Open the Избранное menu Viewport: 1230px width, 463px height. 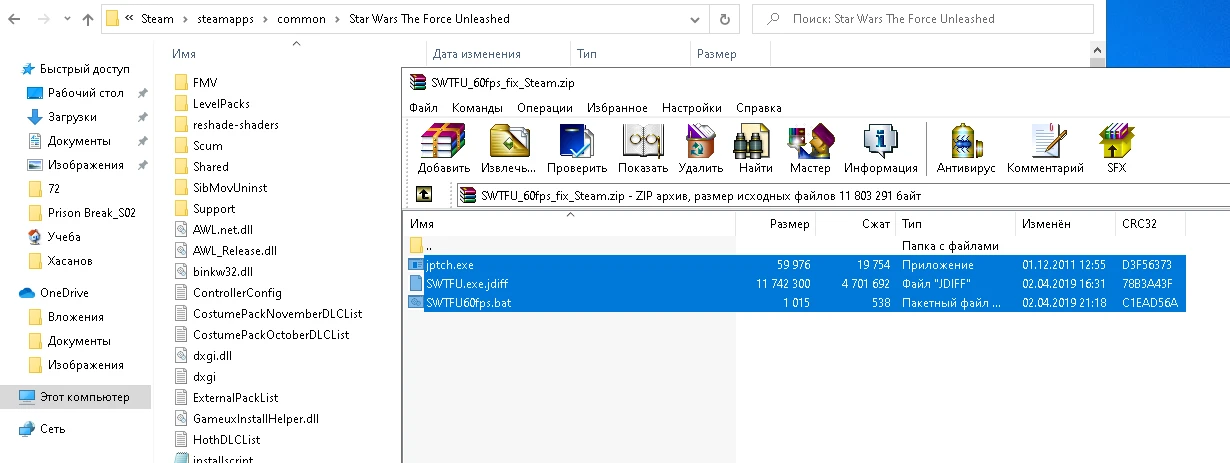(x=617, y=108)
